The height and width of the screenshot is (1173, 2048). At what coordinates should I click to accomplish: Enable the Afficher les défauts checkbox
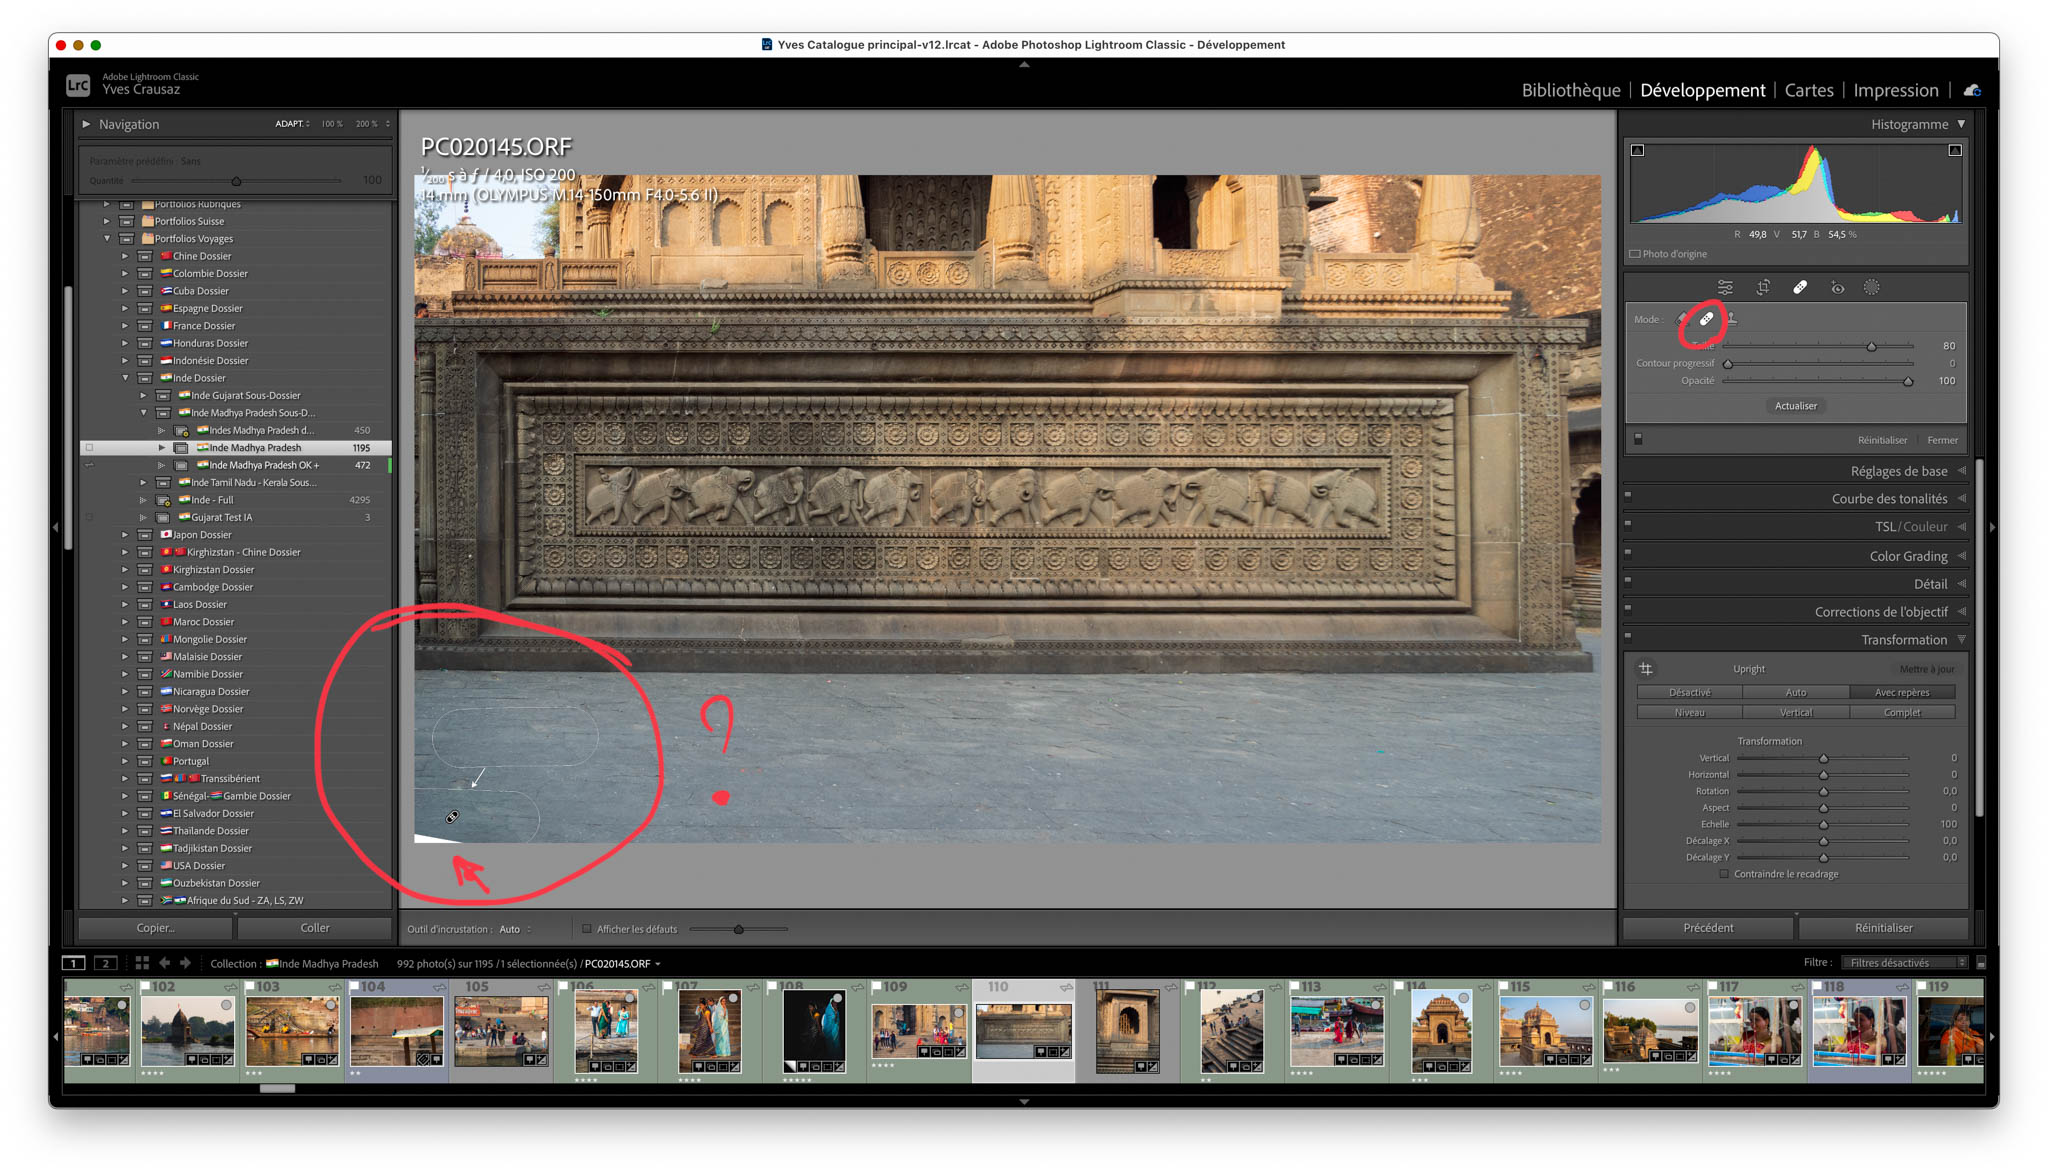click(x=587, y=929)
